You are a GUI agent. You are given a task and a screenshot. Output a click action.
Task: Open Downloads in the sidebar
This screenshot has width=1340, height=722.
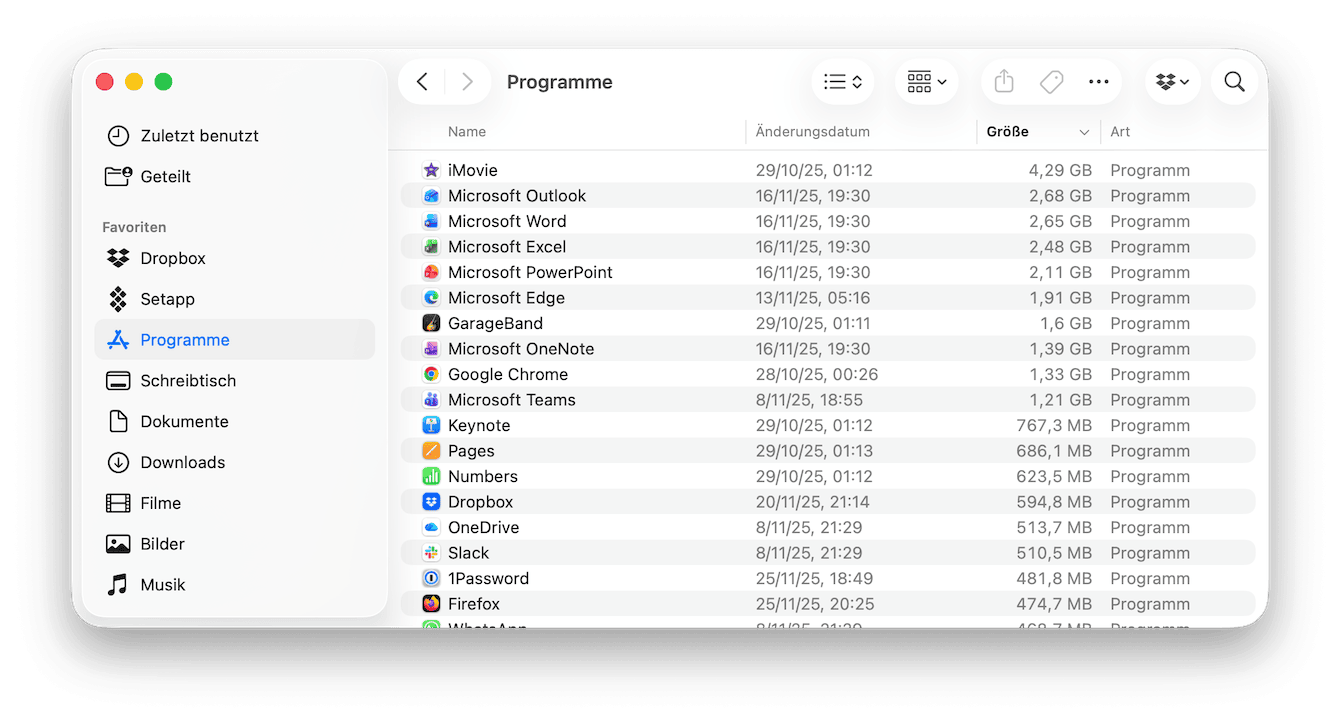(183, 463)
